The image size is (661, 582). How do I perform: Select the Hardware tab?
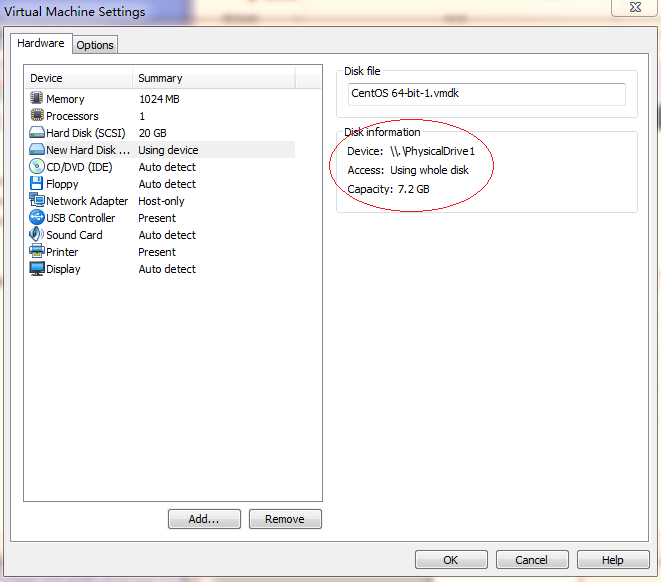click(x=41, y=43)
